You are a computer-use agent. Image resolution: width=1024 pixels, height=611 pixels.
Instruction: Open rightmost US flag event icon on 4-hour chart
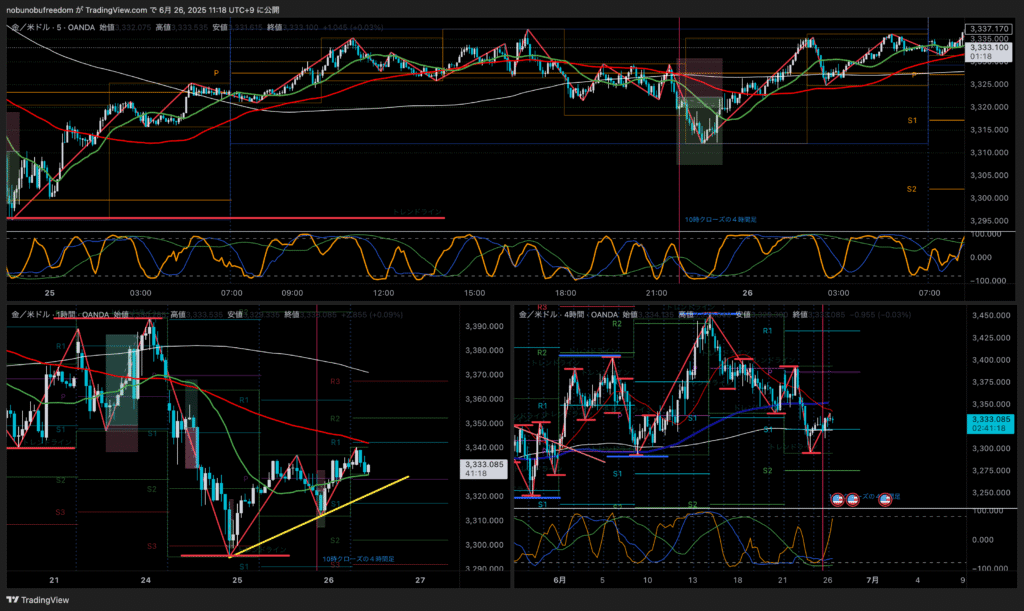[885, 499]
